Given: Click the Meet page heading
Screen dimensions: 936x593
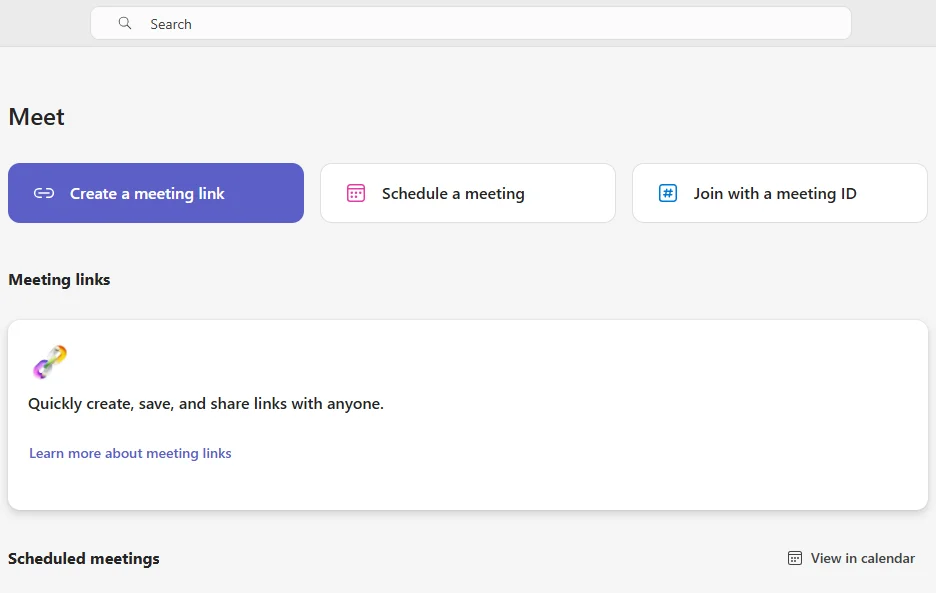Looking at the screenshot, I should pyautogui.click(x=36, y=116).
